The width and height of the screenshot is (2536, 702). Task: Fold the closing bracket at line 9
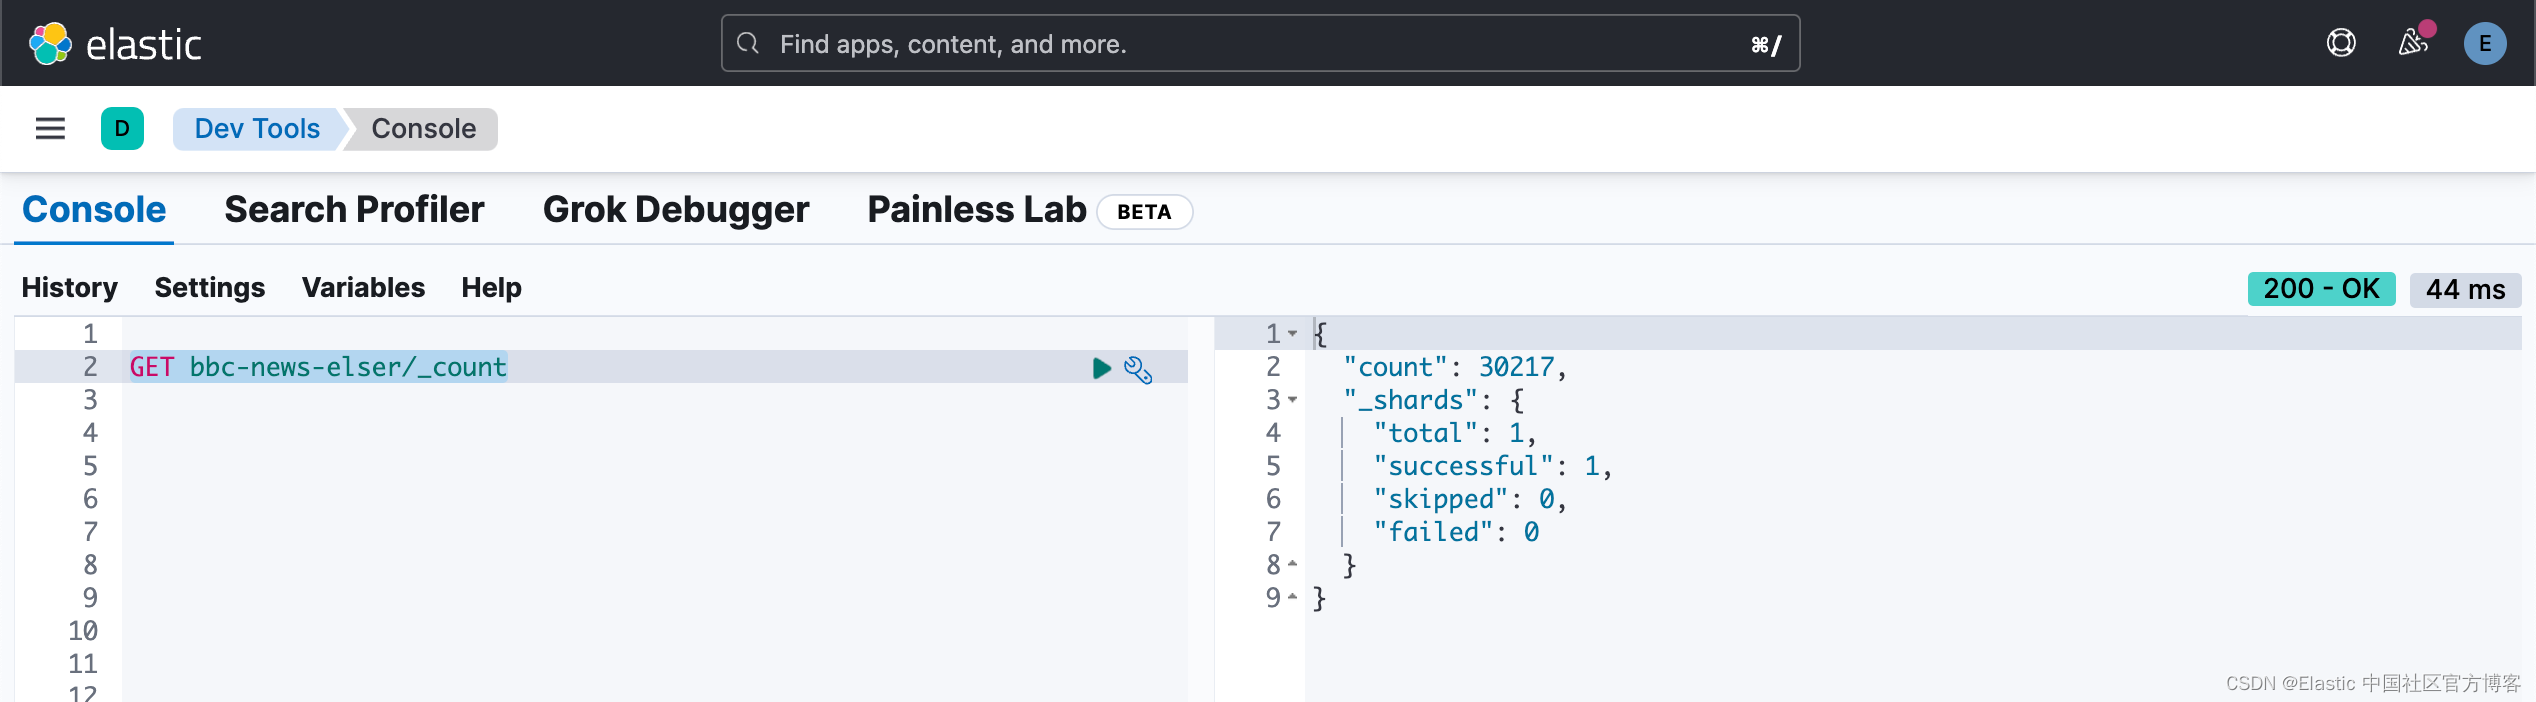click(x=1293, y=598)
